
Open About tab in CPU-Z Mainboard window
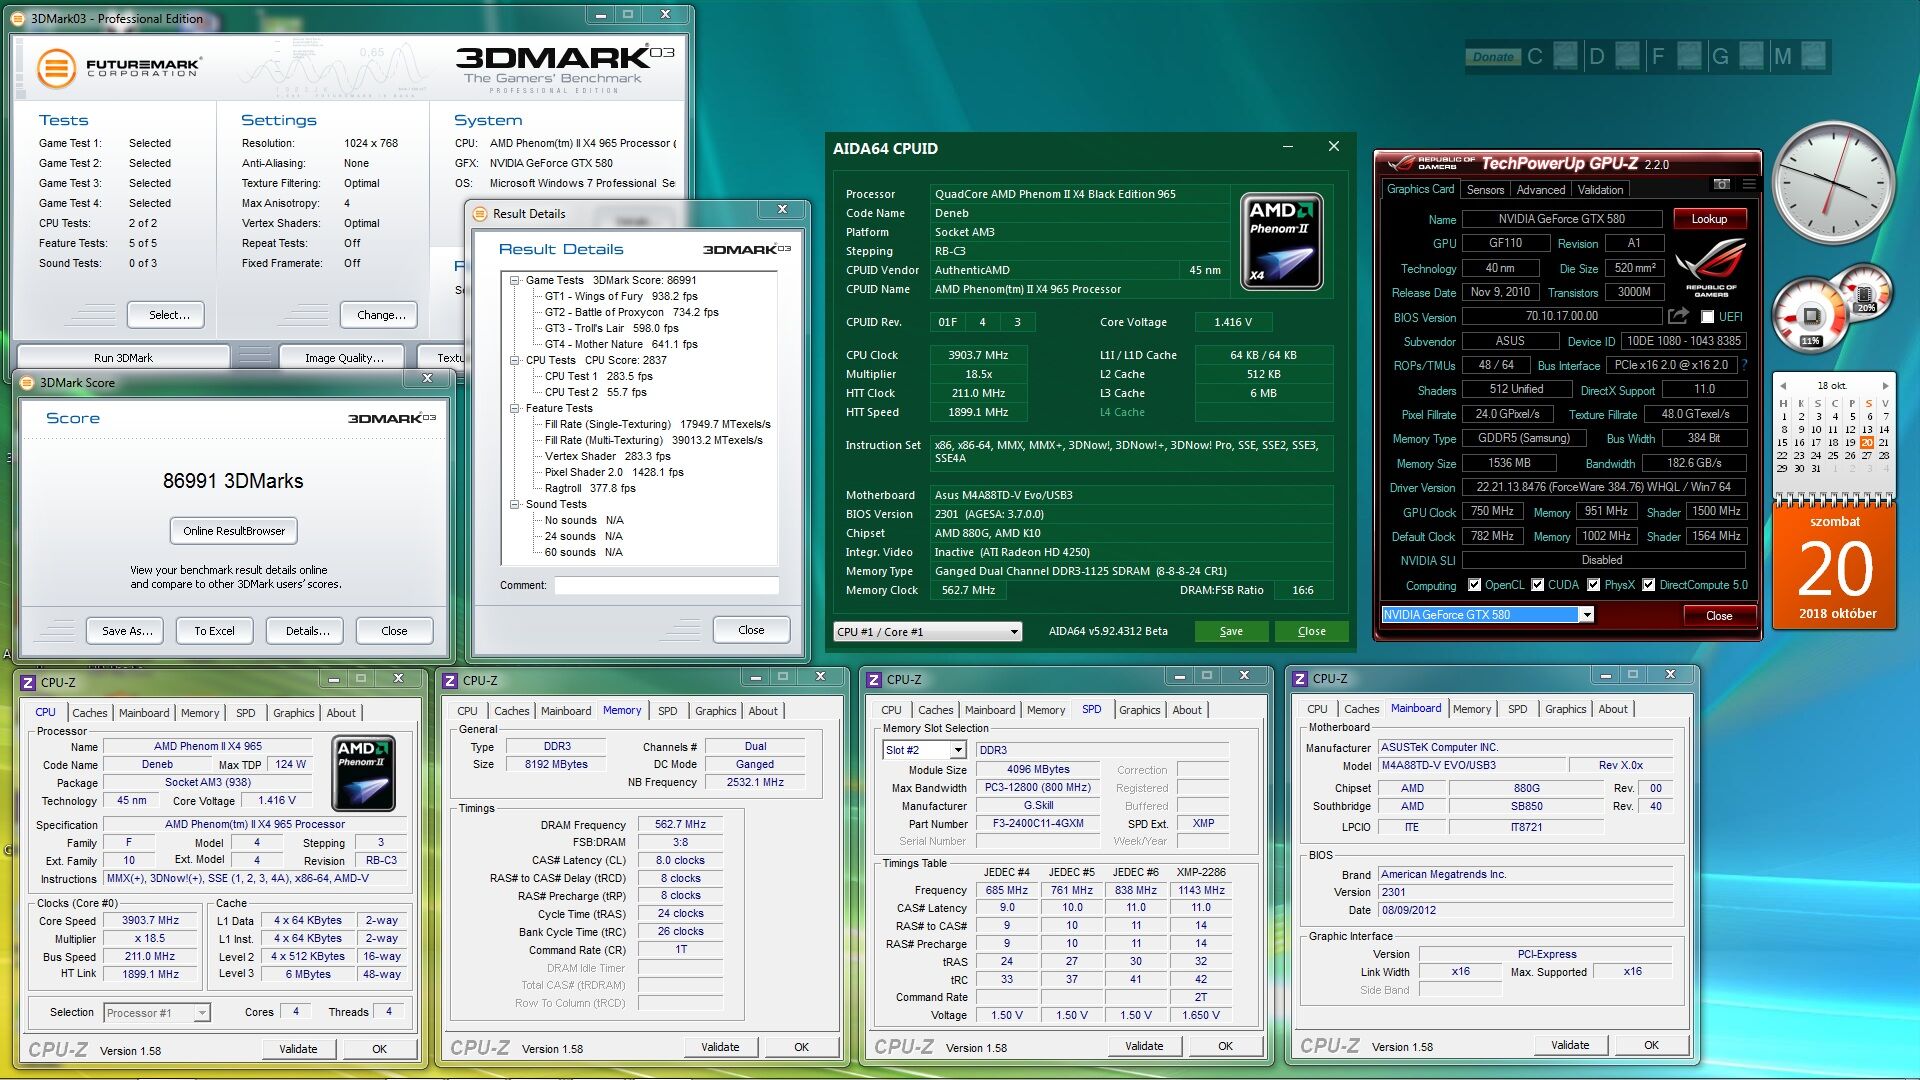tap(1612, 709)
